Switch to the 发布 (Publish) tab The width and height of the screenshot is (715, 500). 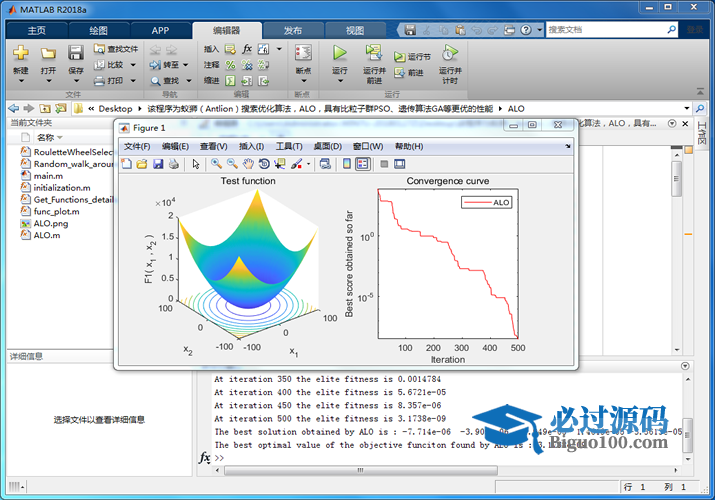(293, 30)
